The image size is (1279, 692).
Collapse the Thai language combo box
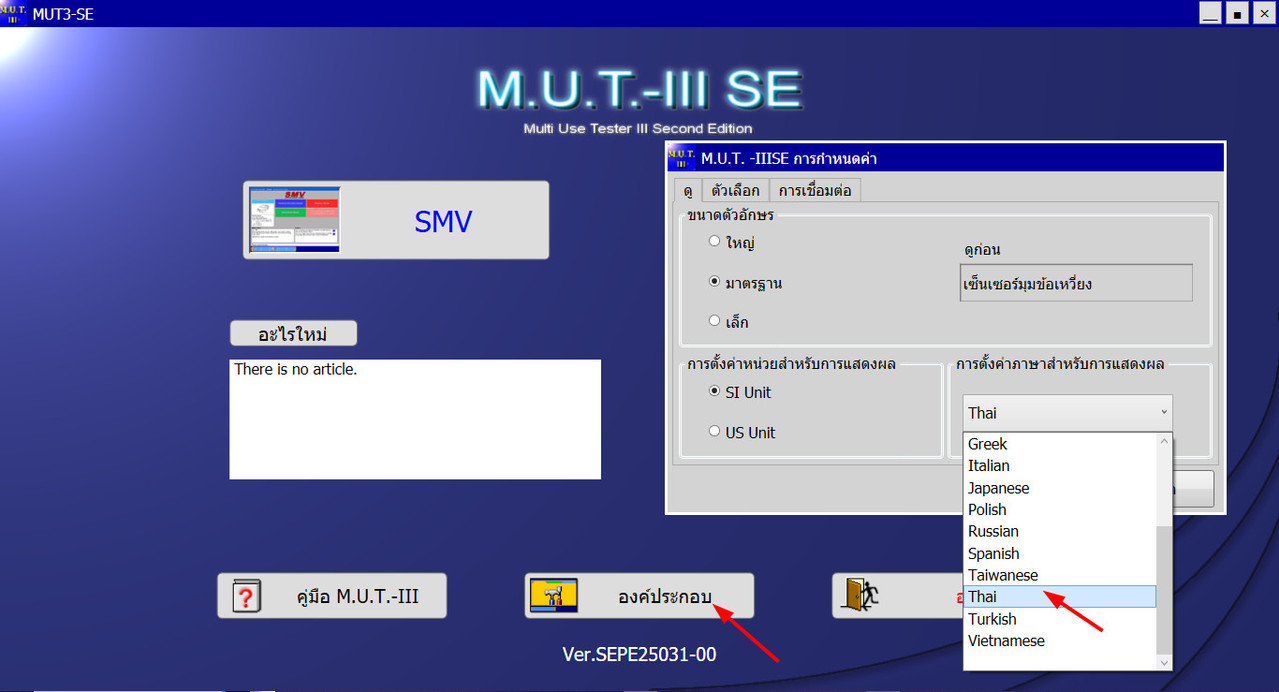pos(1068,412)
